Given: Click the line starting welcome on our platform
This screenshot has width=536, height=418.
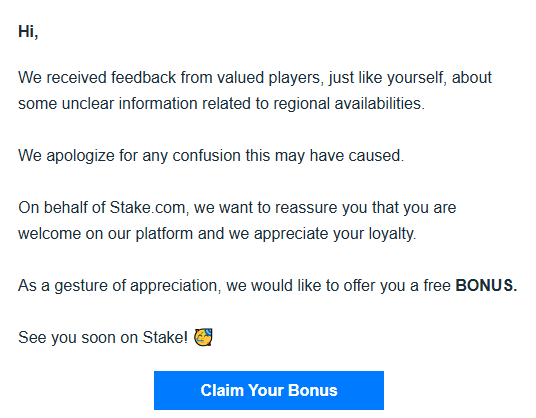Looking at the screenshot, I should (x=217, y=234).
